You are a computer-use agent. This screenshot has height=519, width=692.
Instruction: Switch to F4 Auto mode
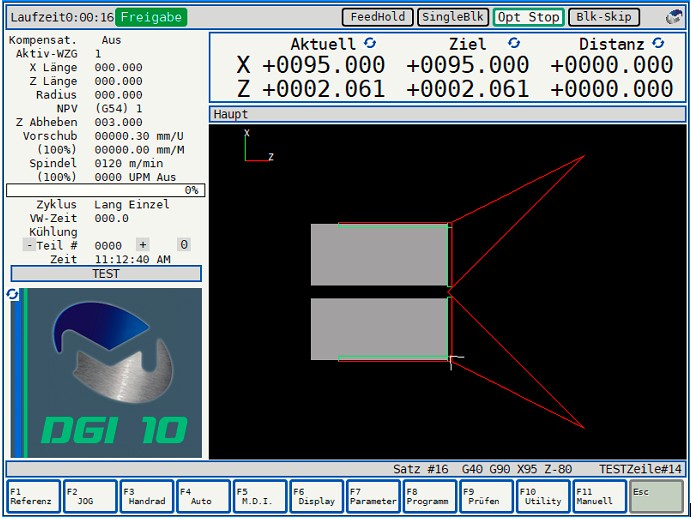pyautogui.click(x=203, y=497)
